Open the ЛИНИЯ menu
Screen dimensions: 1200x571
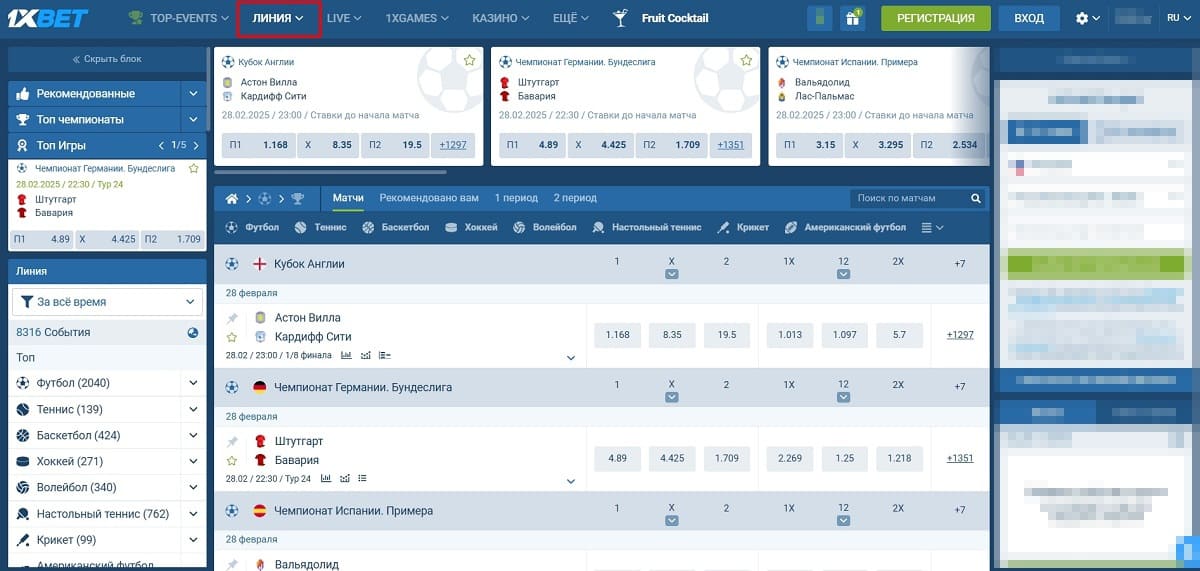(279, 18)
